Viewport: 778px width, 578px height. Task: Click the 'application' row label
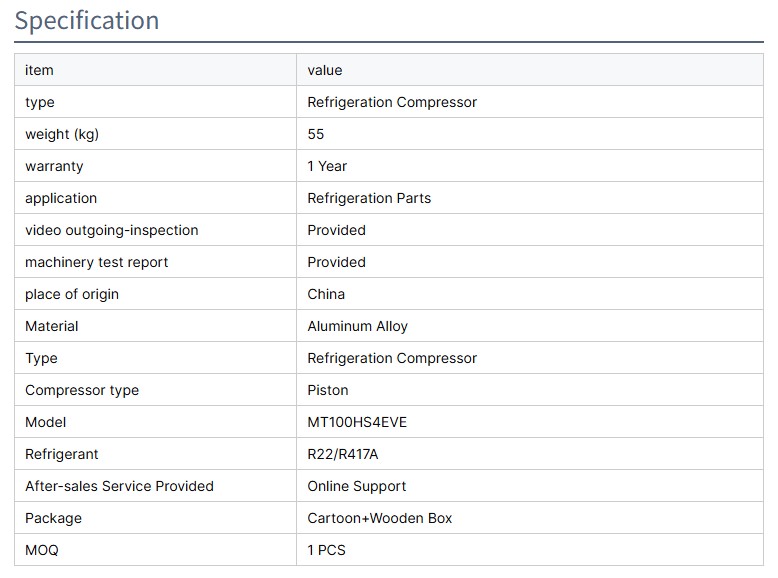click(x=61, y=198)
